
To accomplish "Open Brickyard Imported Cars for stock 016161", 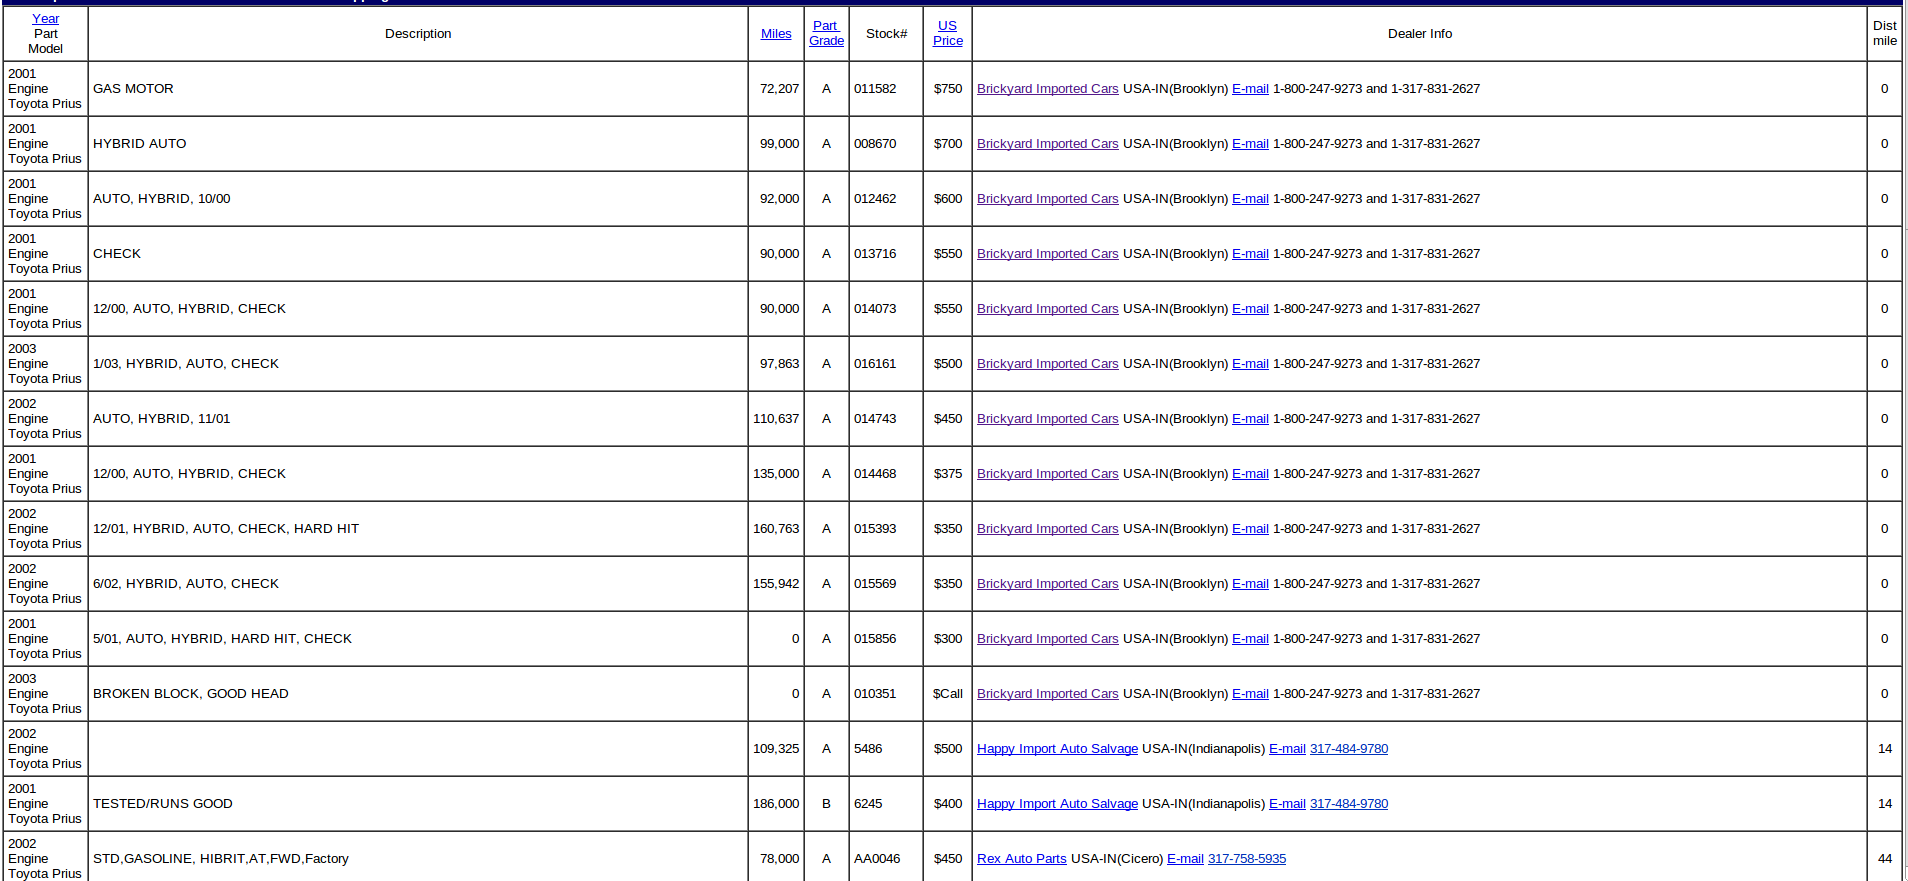I will (x=1048, y=364).
